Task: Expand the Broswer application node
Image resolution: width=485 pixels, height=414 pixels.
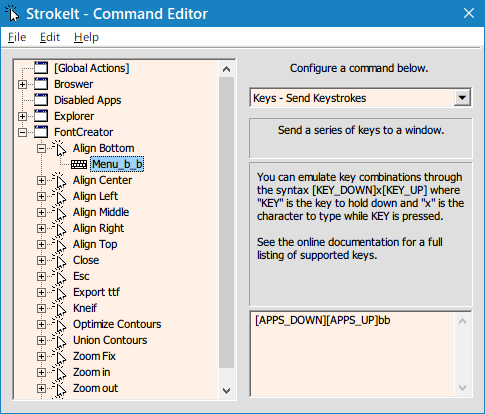Action: point(22,84)
